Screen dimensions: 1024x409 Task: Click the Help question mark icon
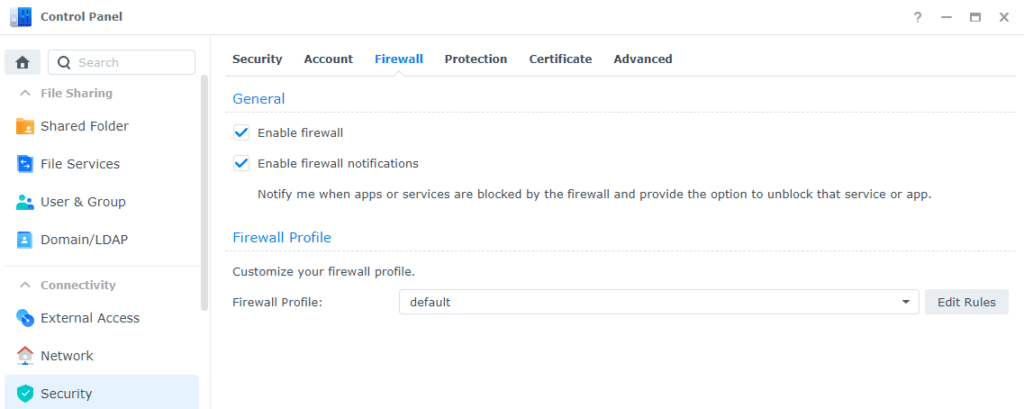coord(917,18)
